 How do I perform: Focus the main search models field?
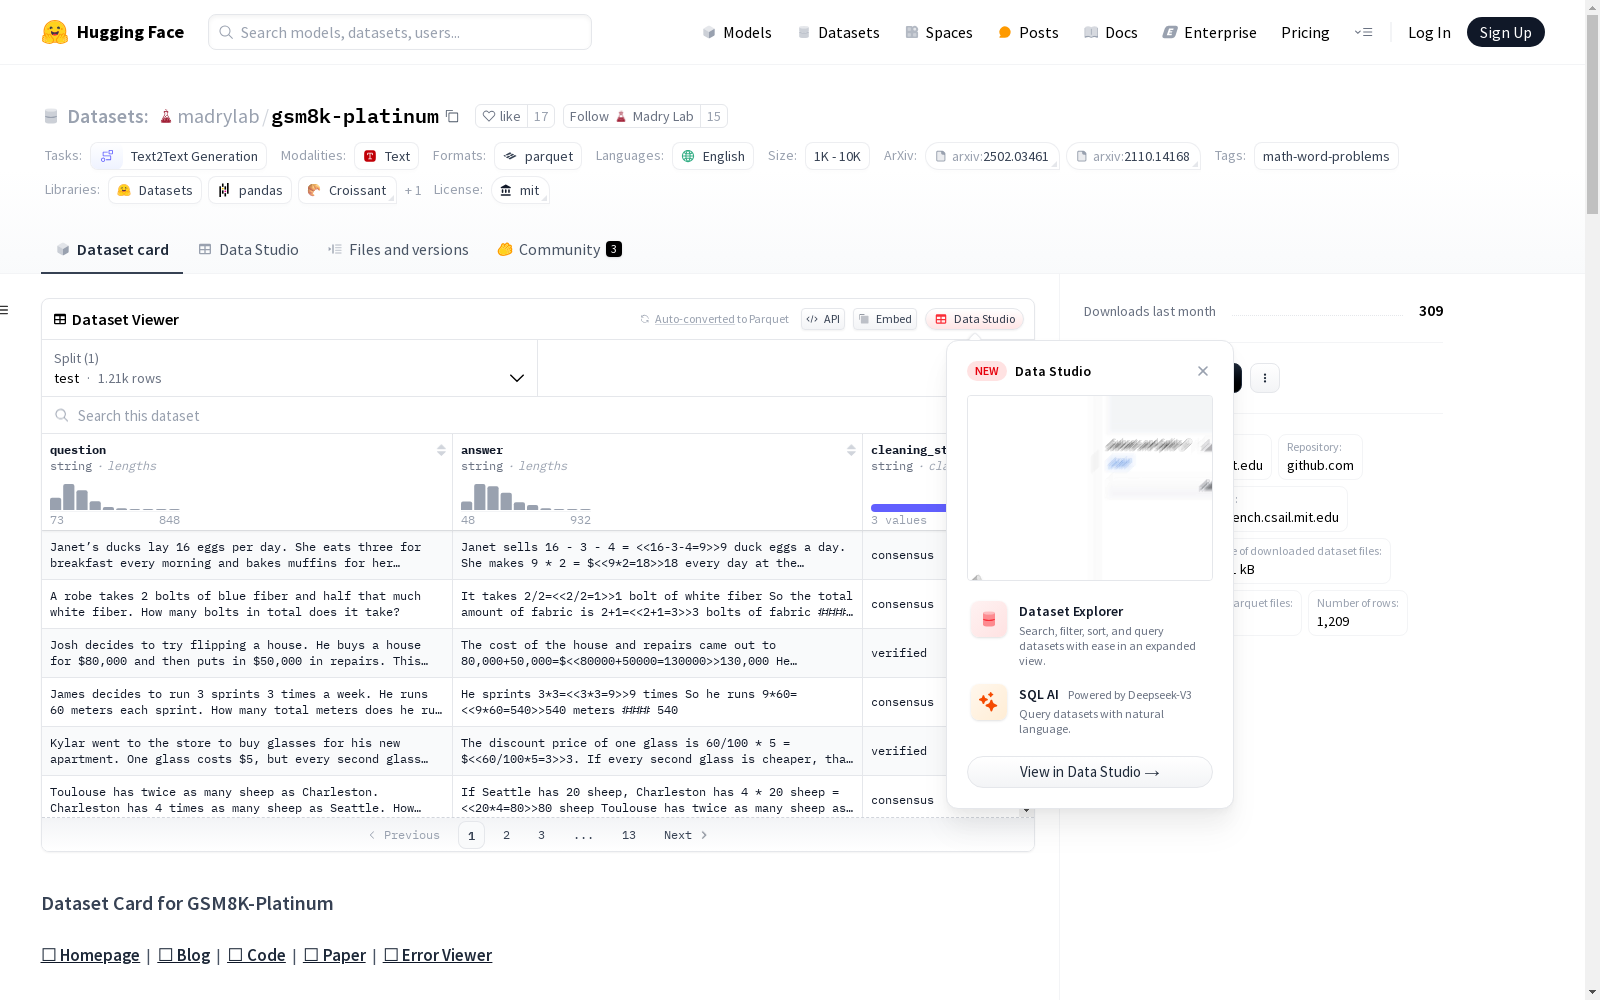(x=400, y=32)
